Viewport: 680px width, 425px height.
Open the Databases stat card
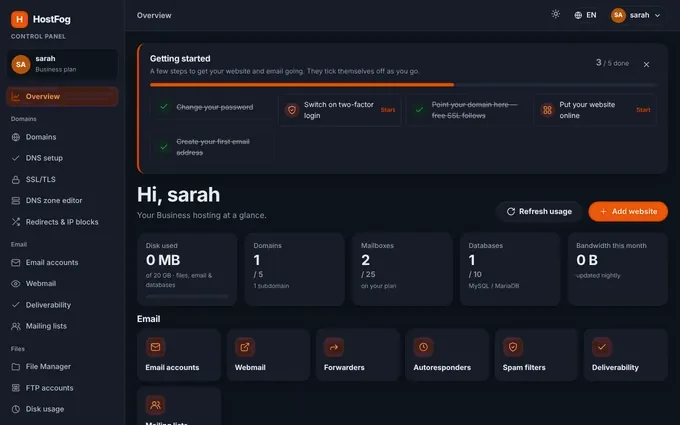tap(510, 269)
